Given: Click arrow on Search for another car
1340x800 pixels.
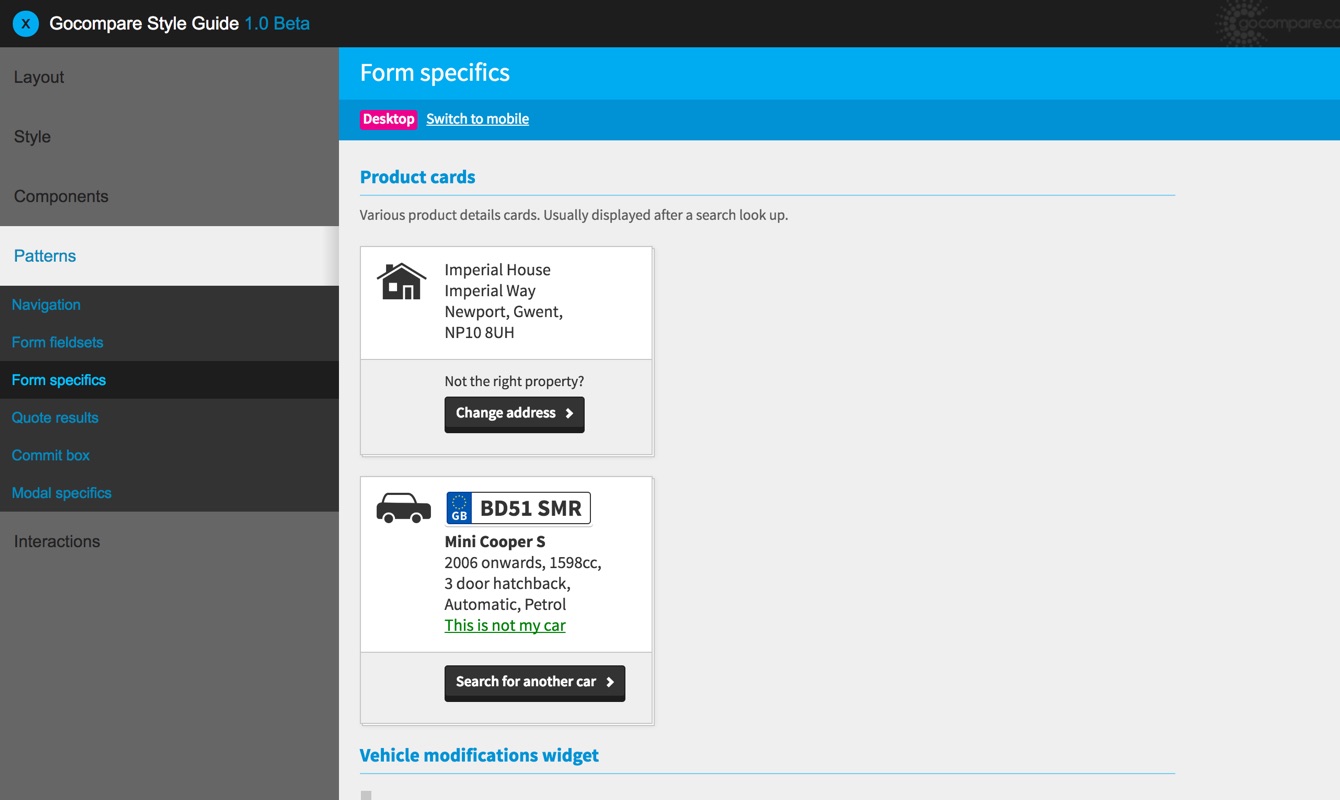Looking at the screenshot, I should pyautogui.click(x=610, y=682).
